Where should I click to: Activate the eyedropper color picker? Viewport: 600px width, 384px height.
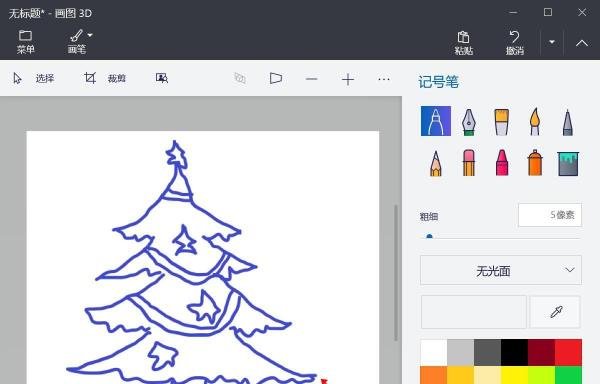pos(556,312)
